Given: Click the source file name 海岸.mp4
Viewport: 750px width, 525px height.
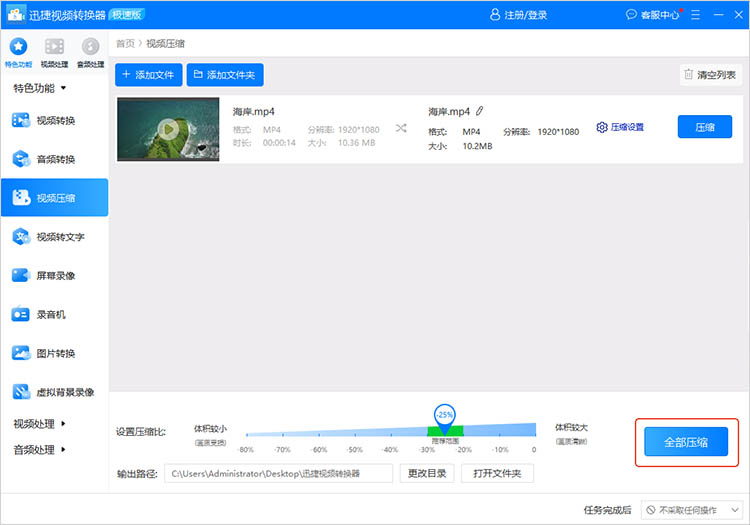Looking at the screenshot, I should (x=254, y=111).
